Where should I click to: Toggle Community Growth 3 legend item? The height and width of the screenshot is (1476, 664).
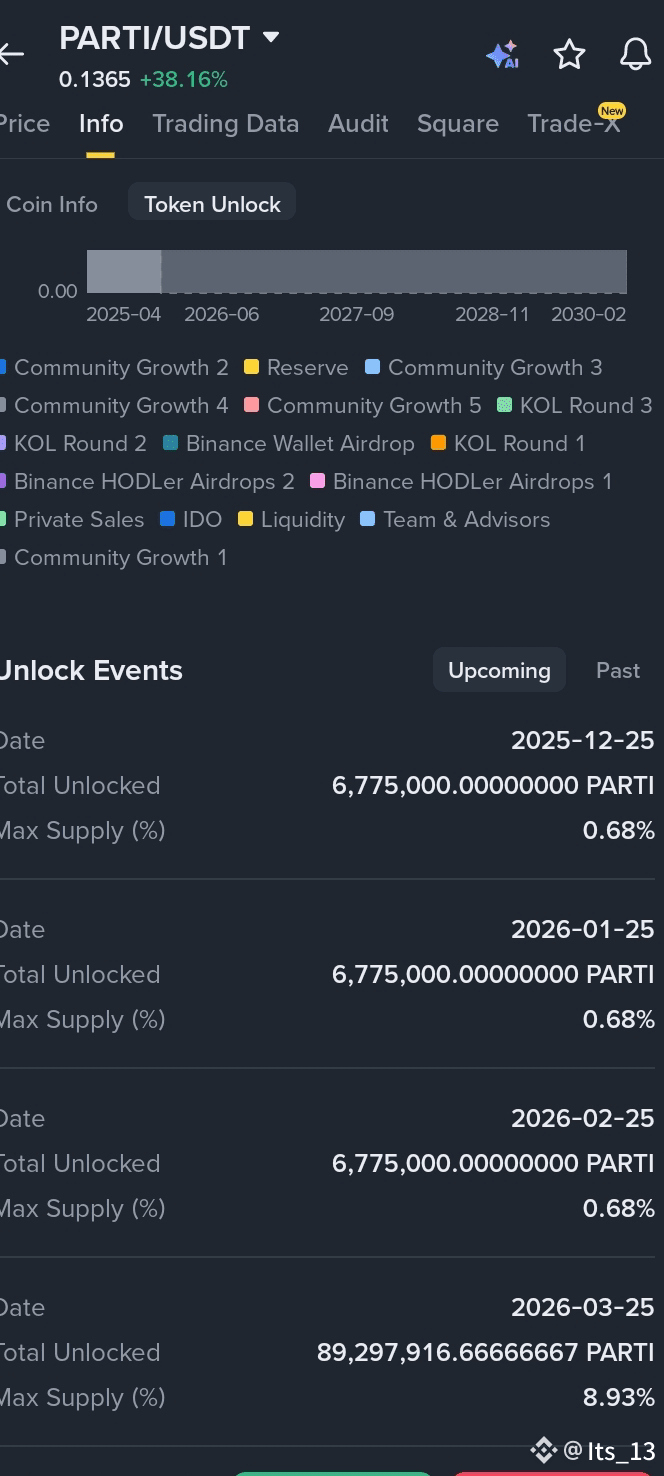(x=484, y=367)
